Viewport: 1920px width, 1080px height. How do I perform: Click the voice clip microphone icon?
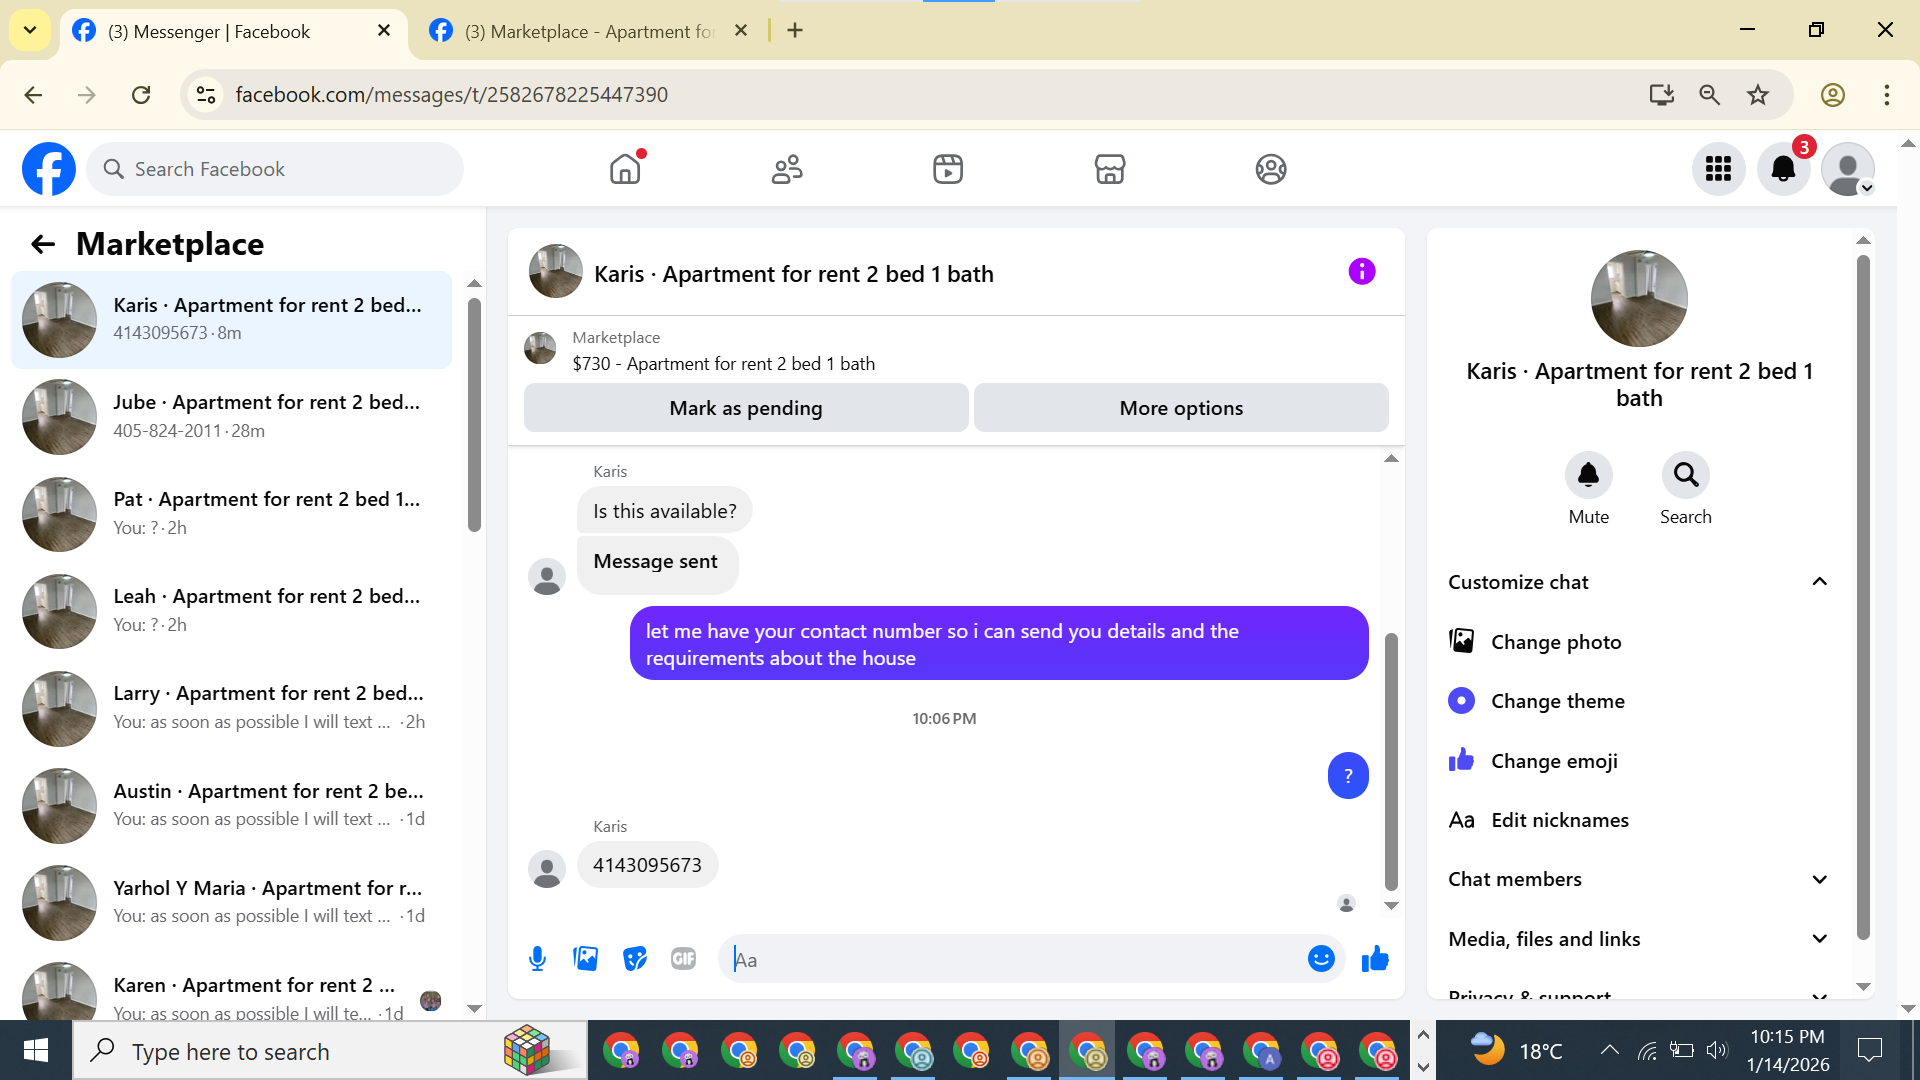coord(537,959)
